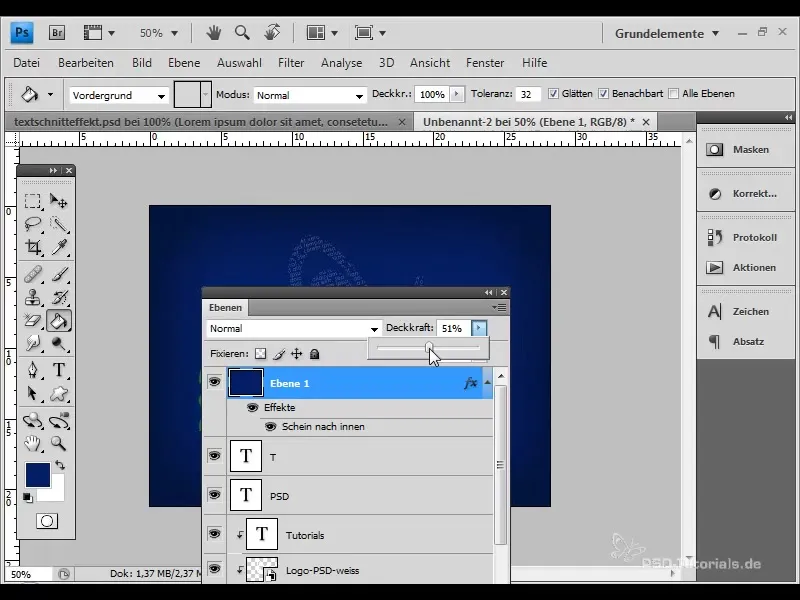Hide the Tutorials text layer
The width and height of the screenshot is (800, 600).
[214, 534]
